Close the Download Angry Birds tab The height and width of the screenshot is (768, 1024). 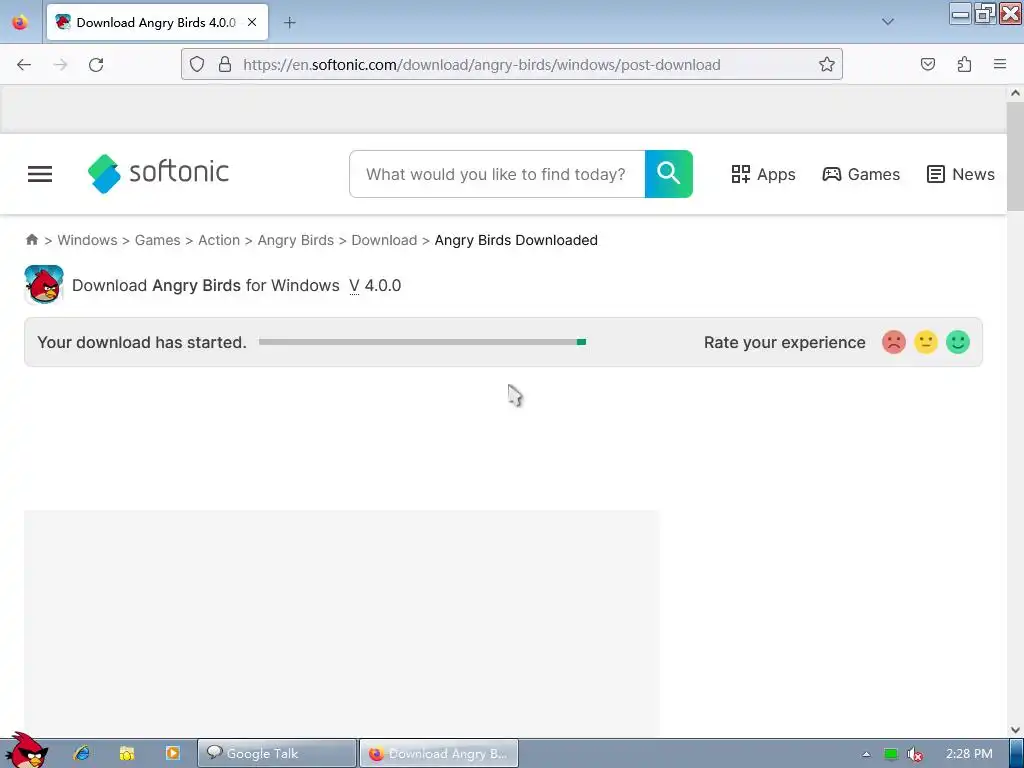[252, 22]
